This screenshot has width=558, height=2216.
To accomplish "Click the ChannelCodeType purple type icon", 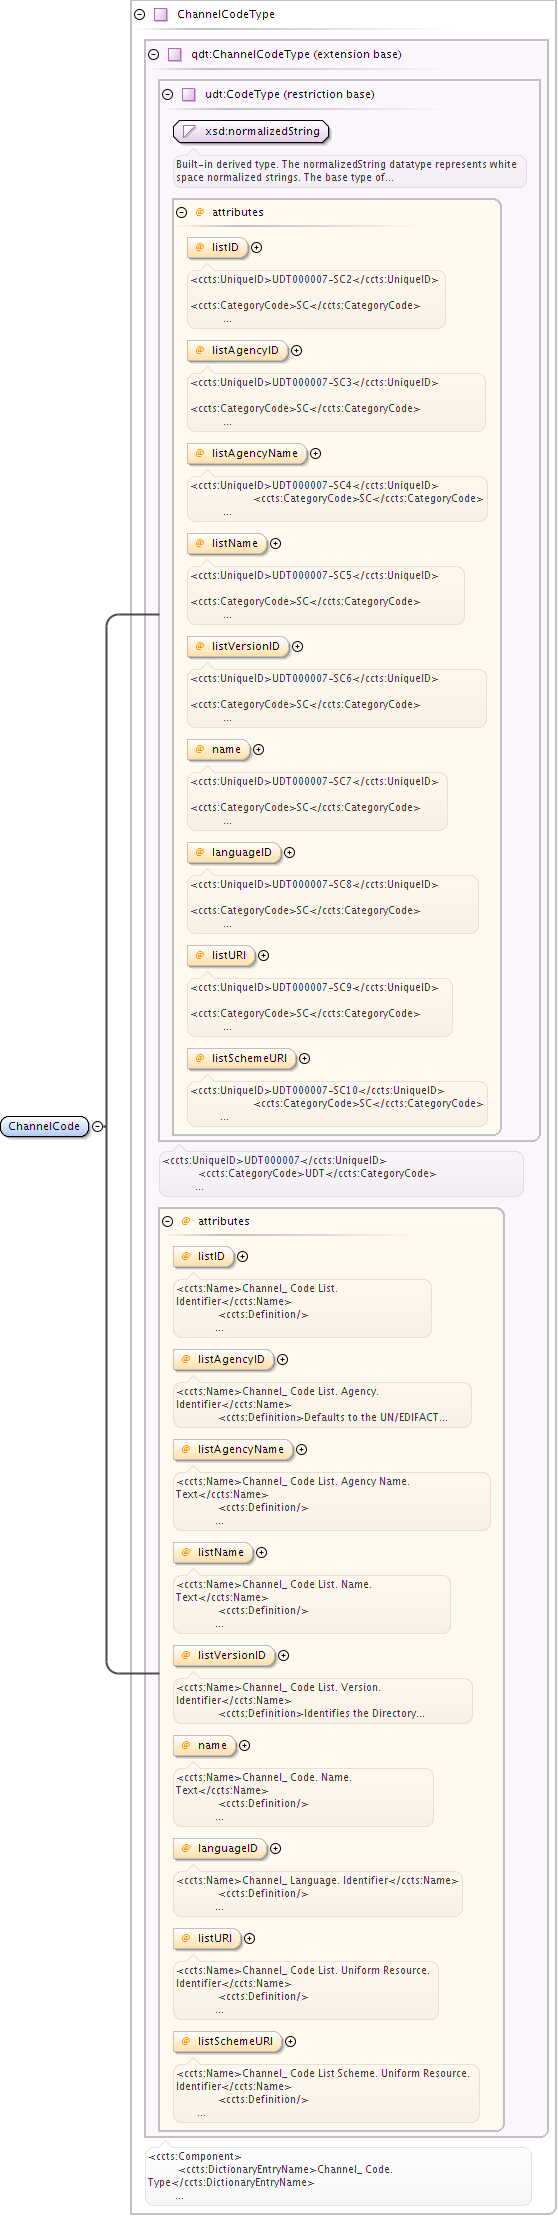I will (161, 15).
